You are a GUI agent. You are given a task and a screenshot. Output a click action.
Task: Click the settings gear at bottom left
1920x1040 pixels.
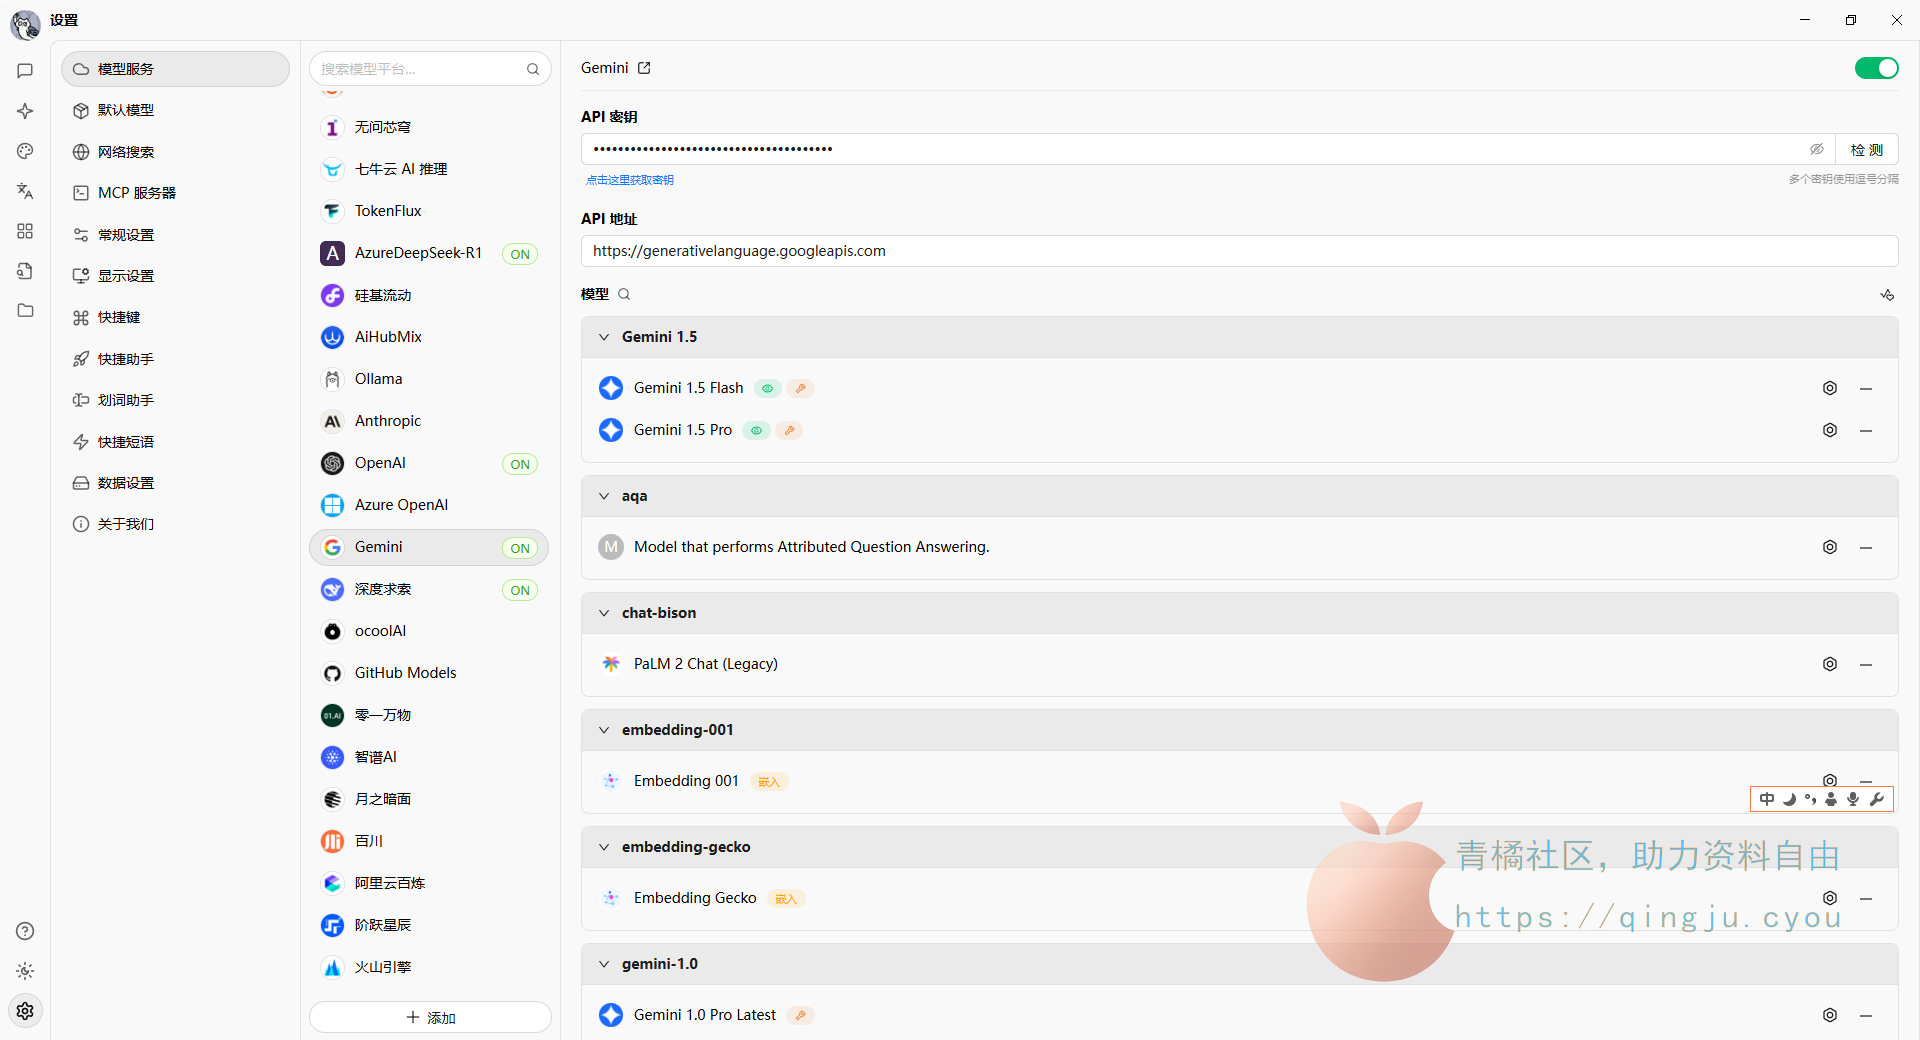pos(25,1011)
